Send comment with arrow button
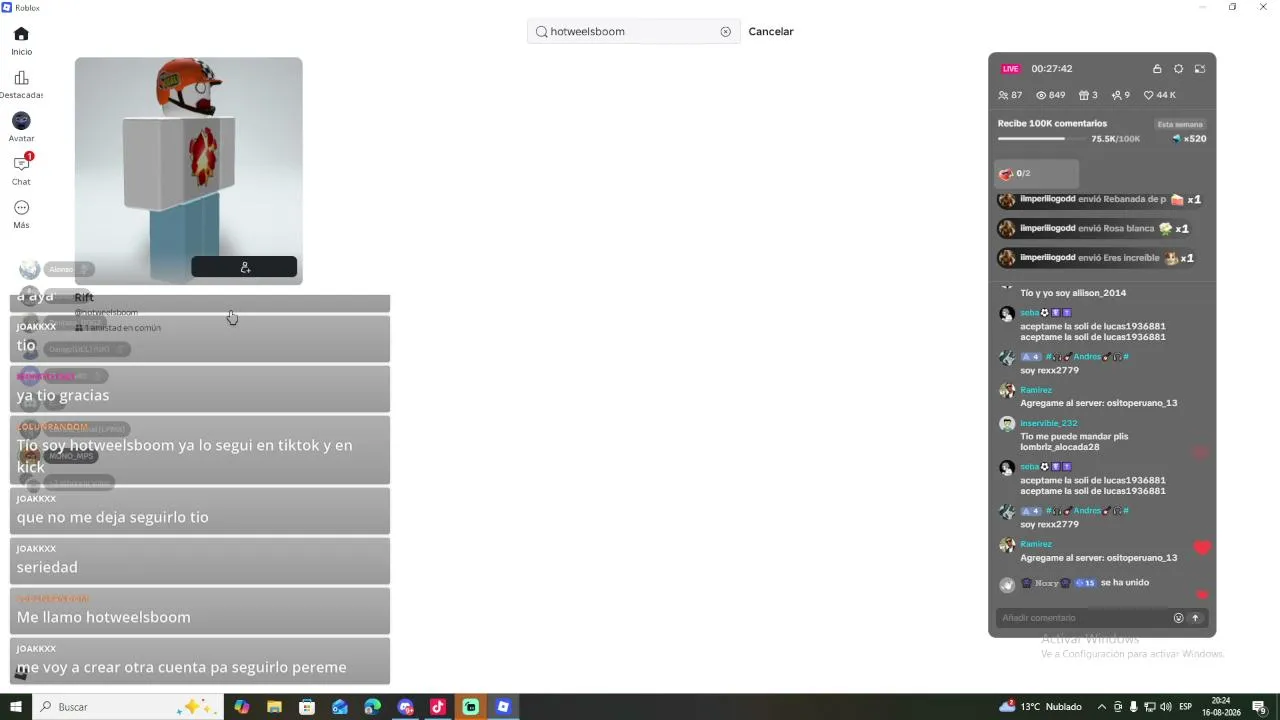The image size is (1280, 720). 1195,618
